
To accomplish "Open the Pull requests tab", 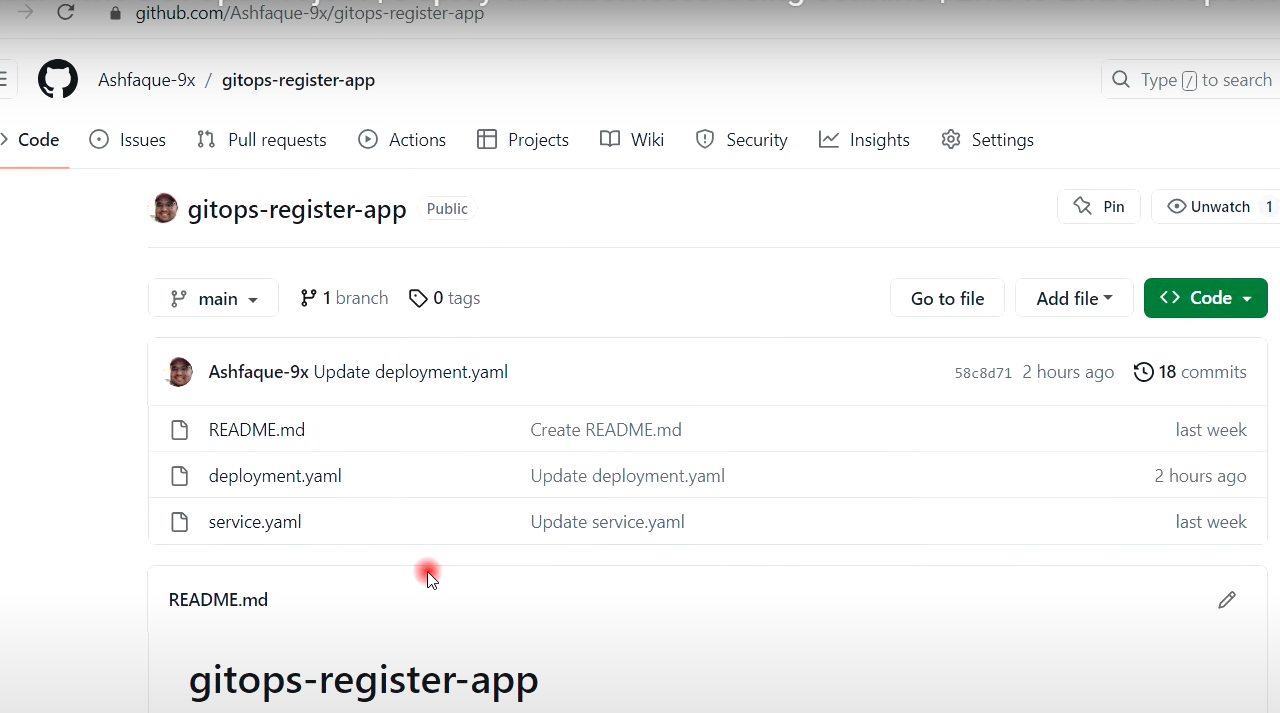I will [x=262, y=140].
